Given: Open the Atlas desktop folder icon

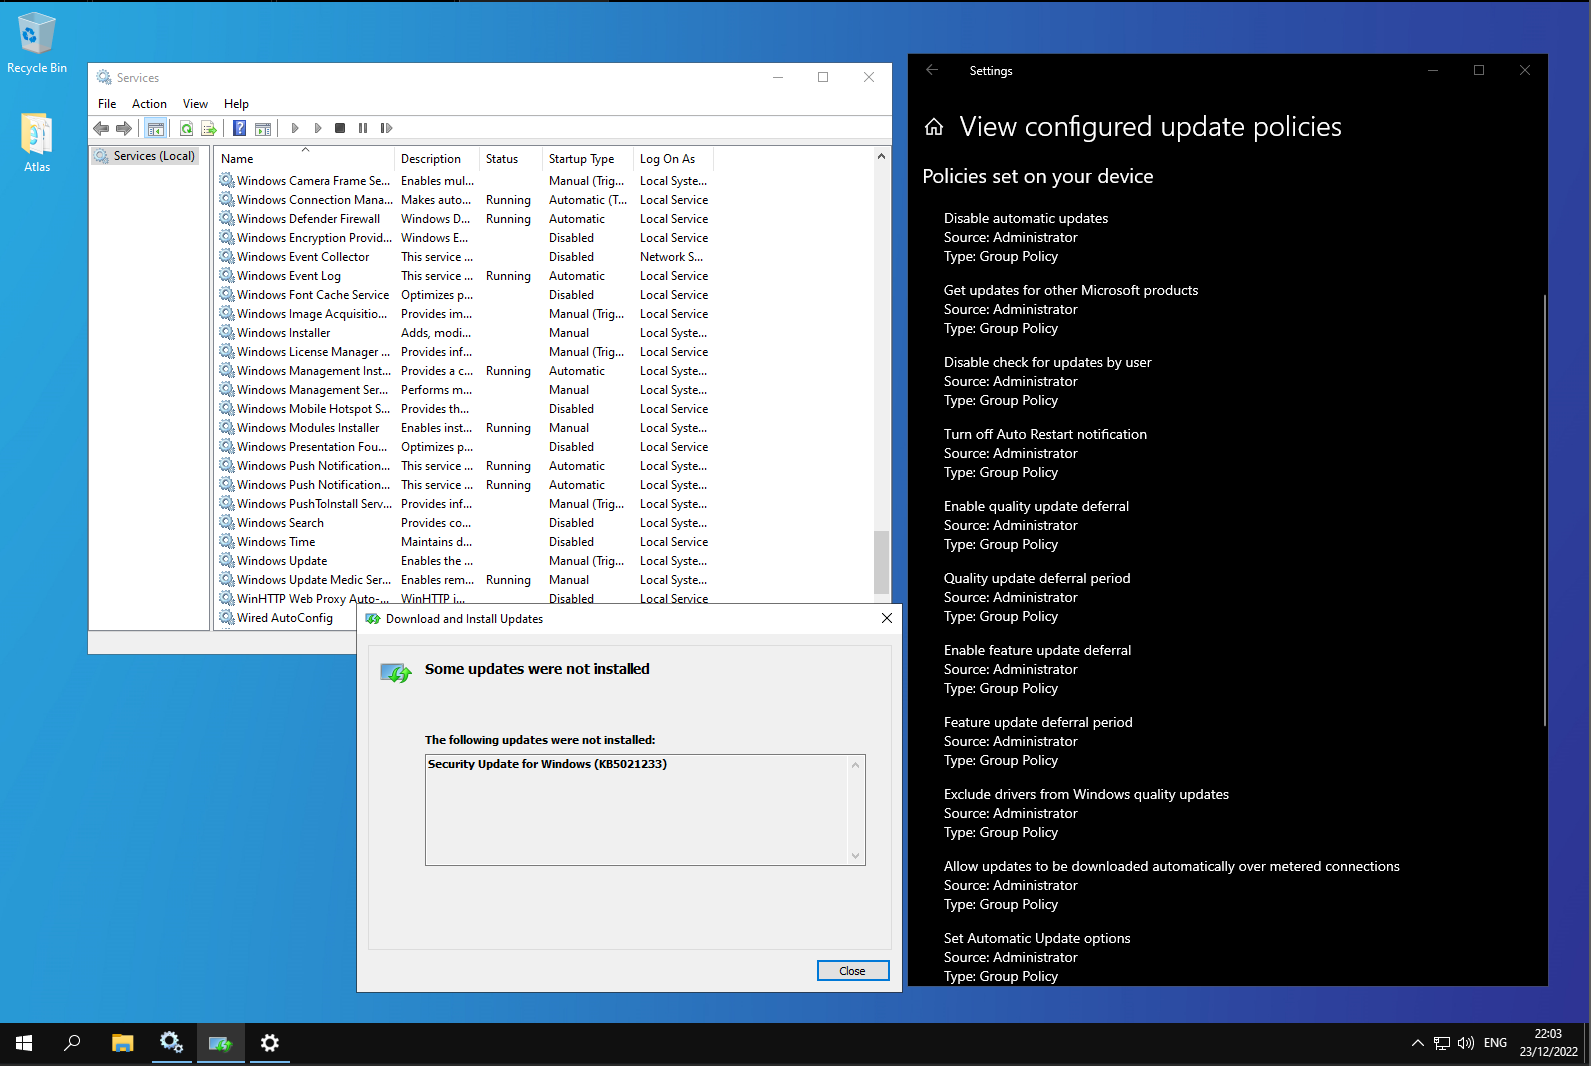Looking at the screenshot, I should [x=37, y=143].
